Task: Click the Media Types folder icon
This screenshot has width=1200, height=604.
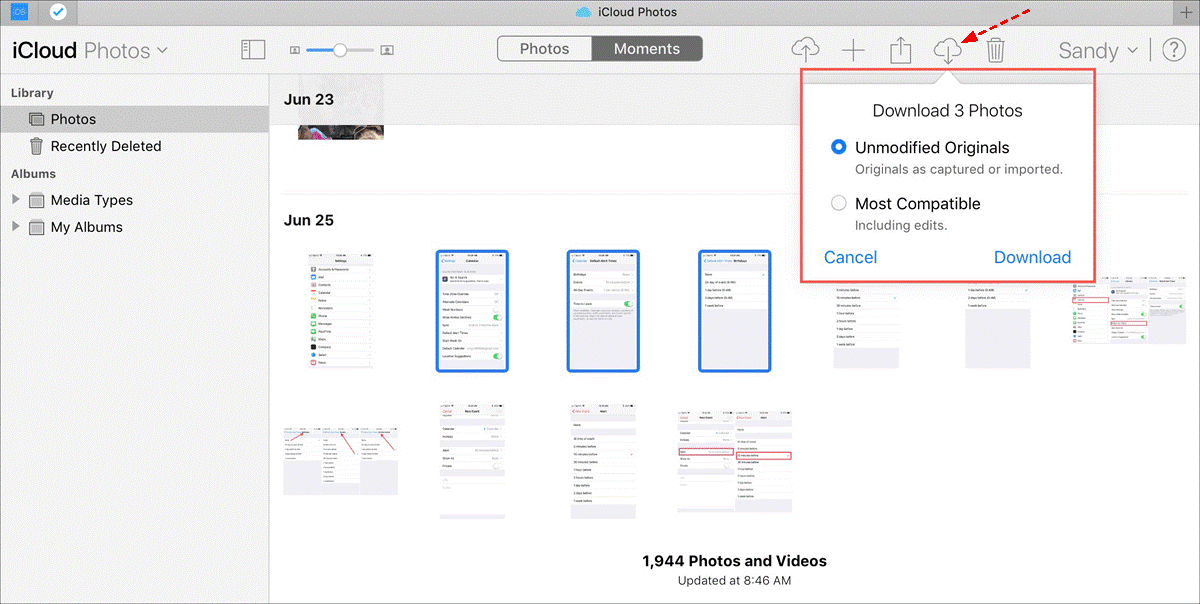Action: (x=37, y=200)
